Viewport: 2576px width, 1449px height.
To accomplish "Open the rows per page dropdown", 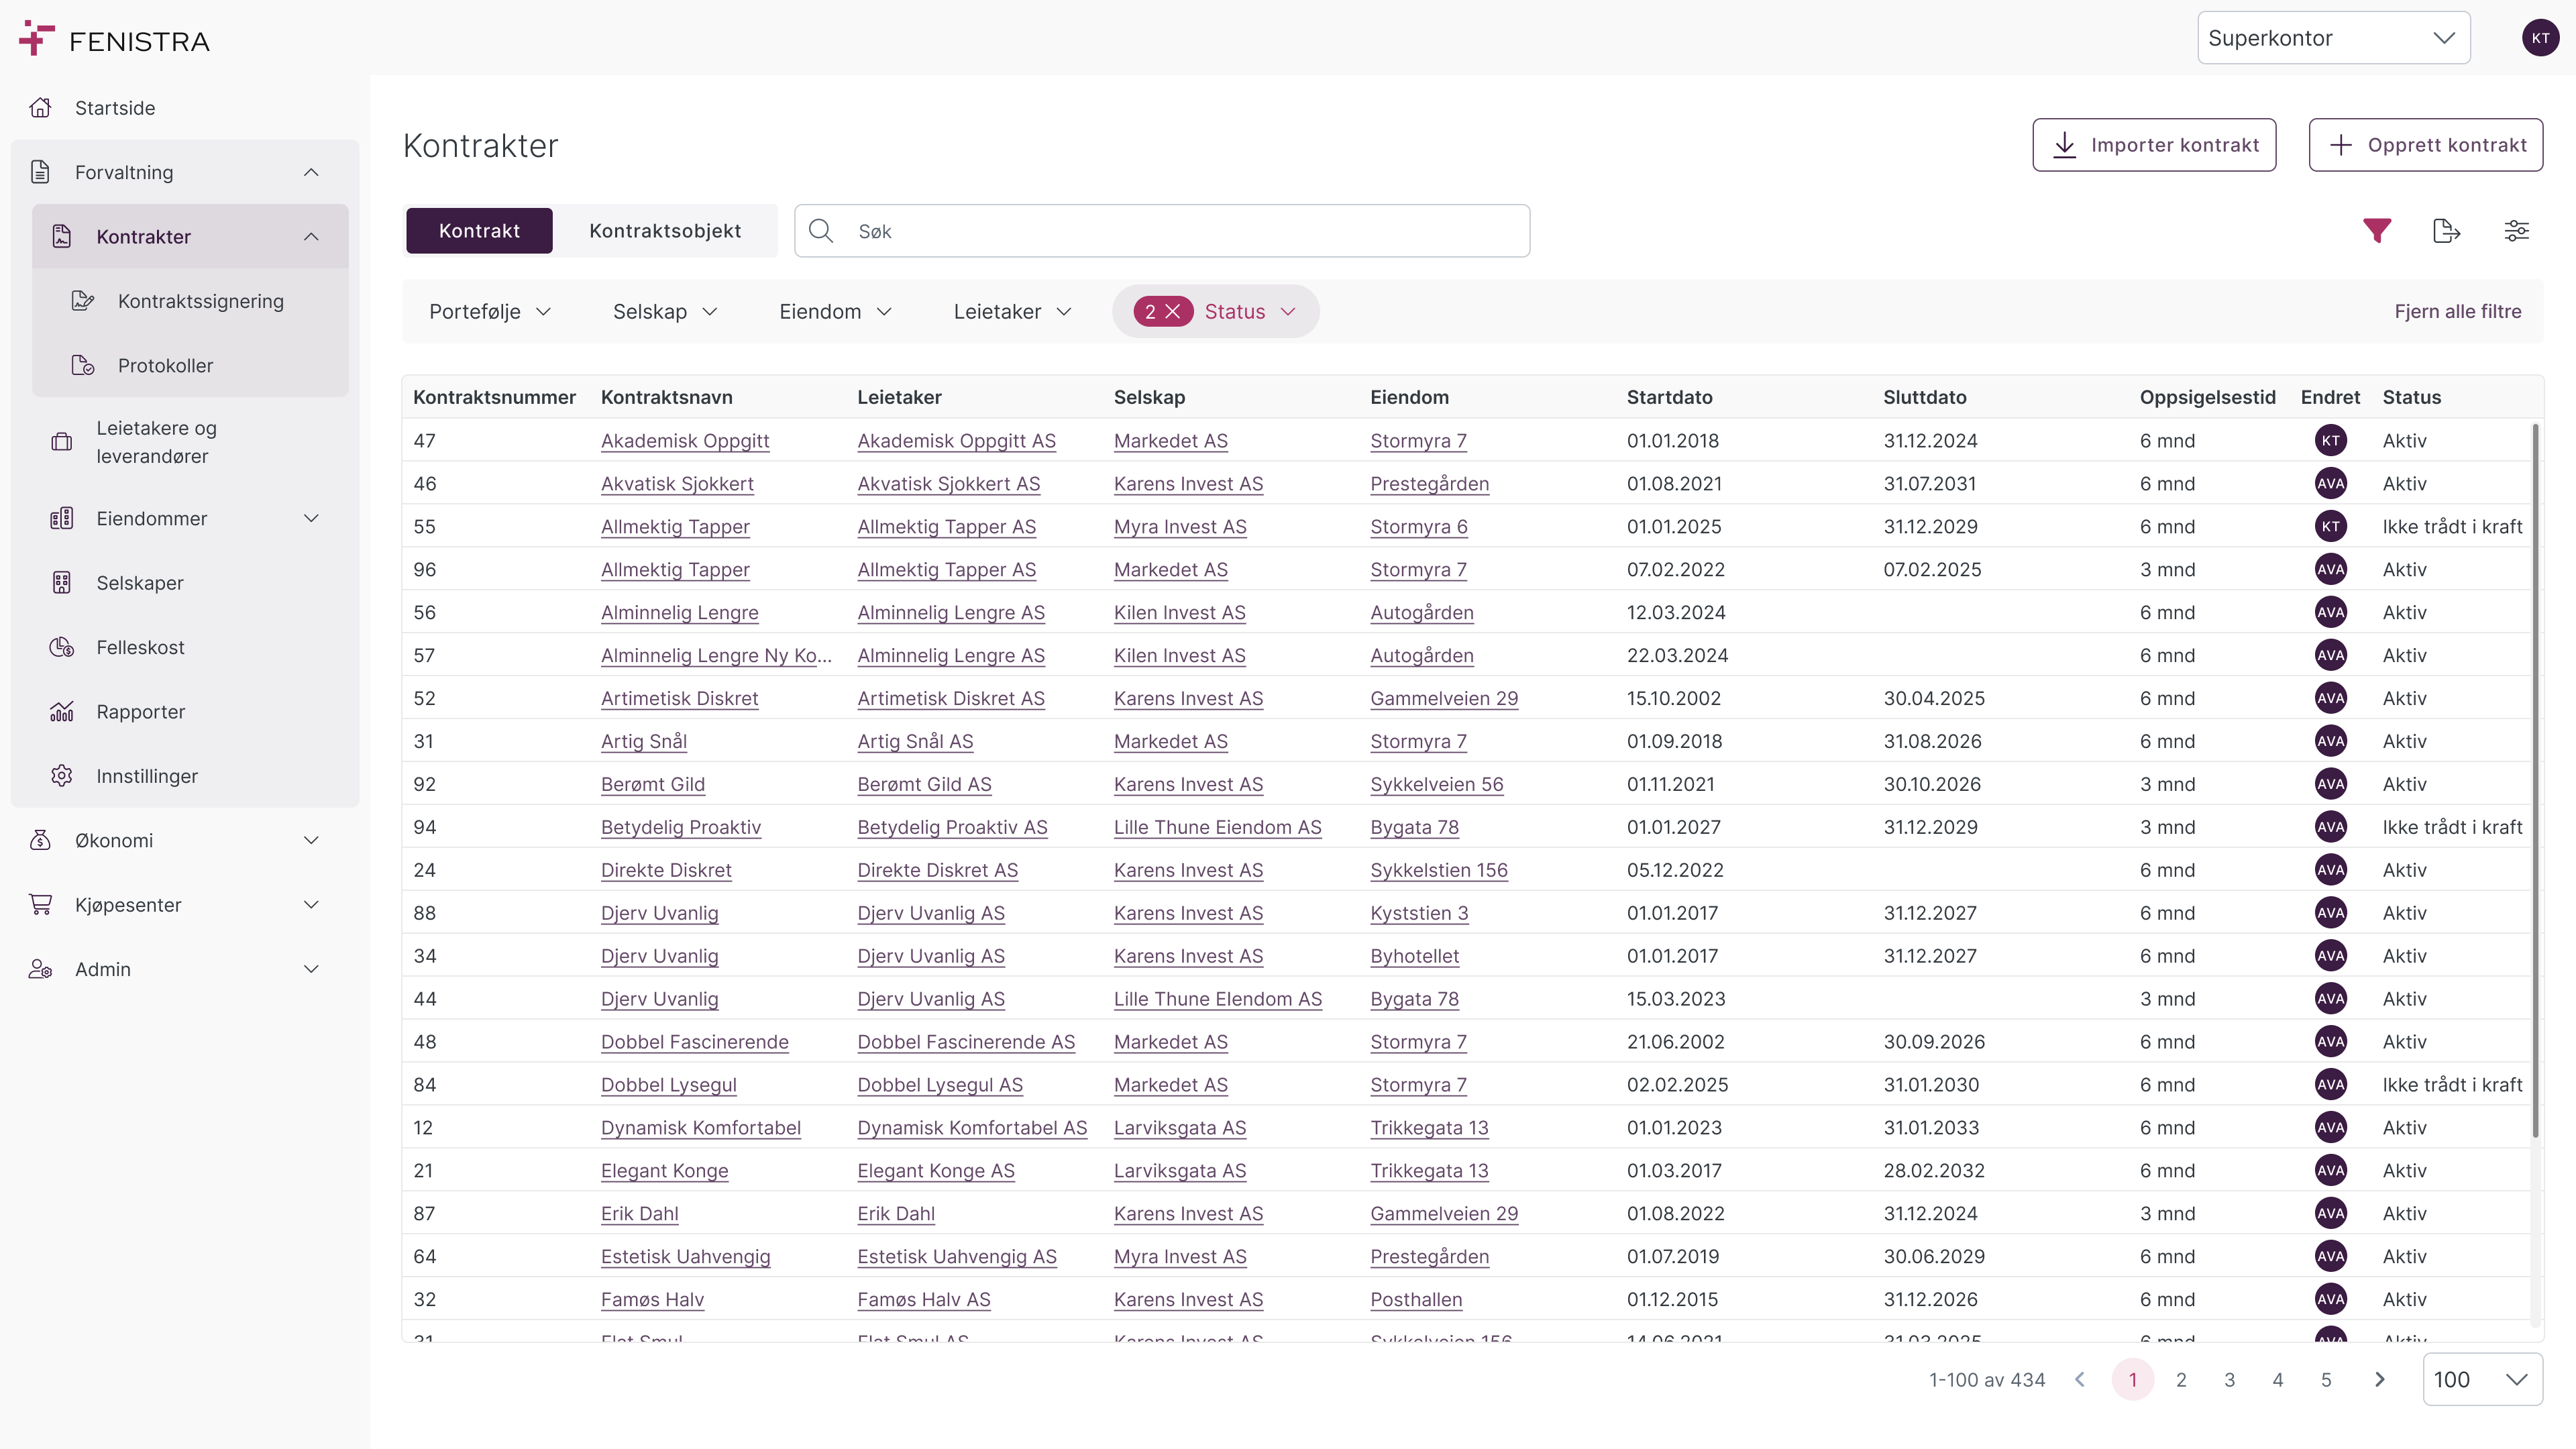I will (x=2482, y=1380).
